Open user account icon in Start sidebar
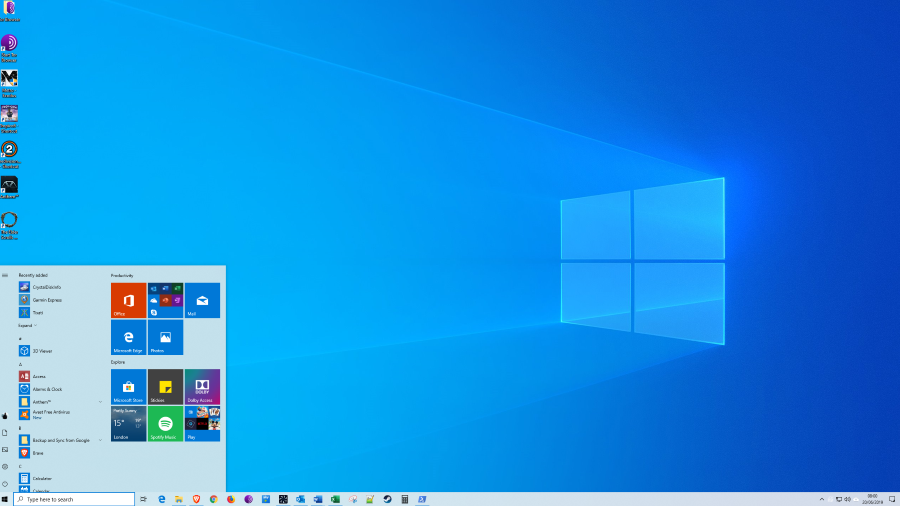Image resolution: width=900 pixels, height=506 pixels. pyautogui.click(x=5, y=415)
